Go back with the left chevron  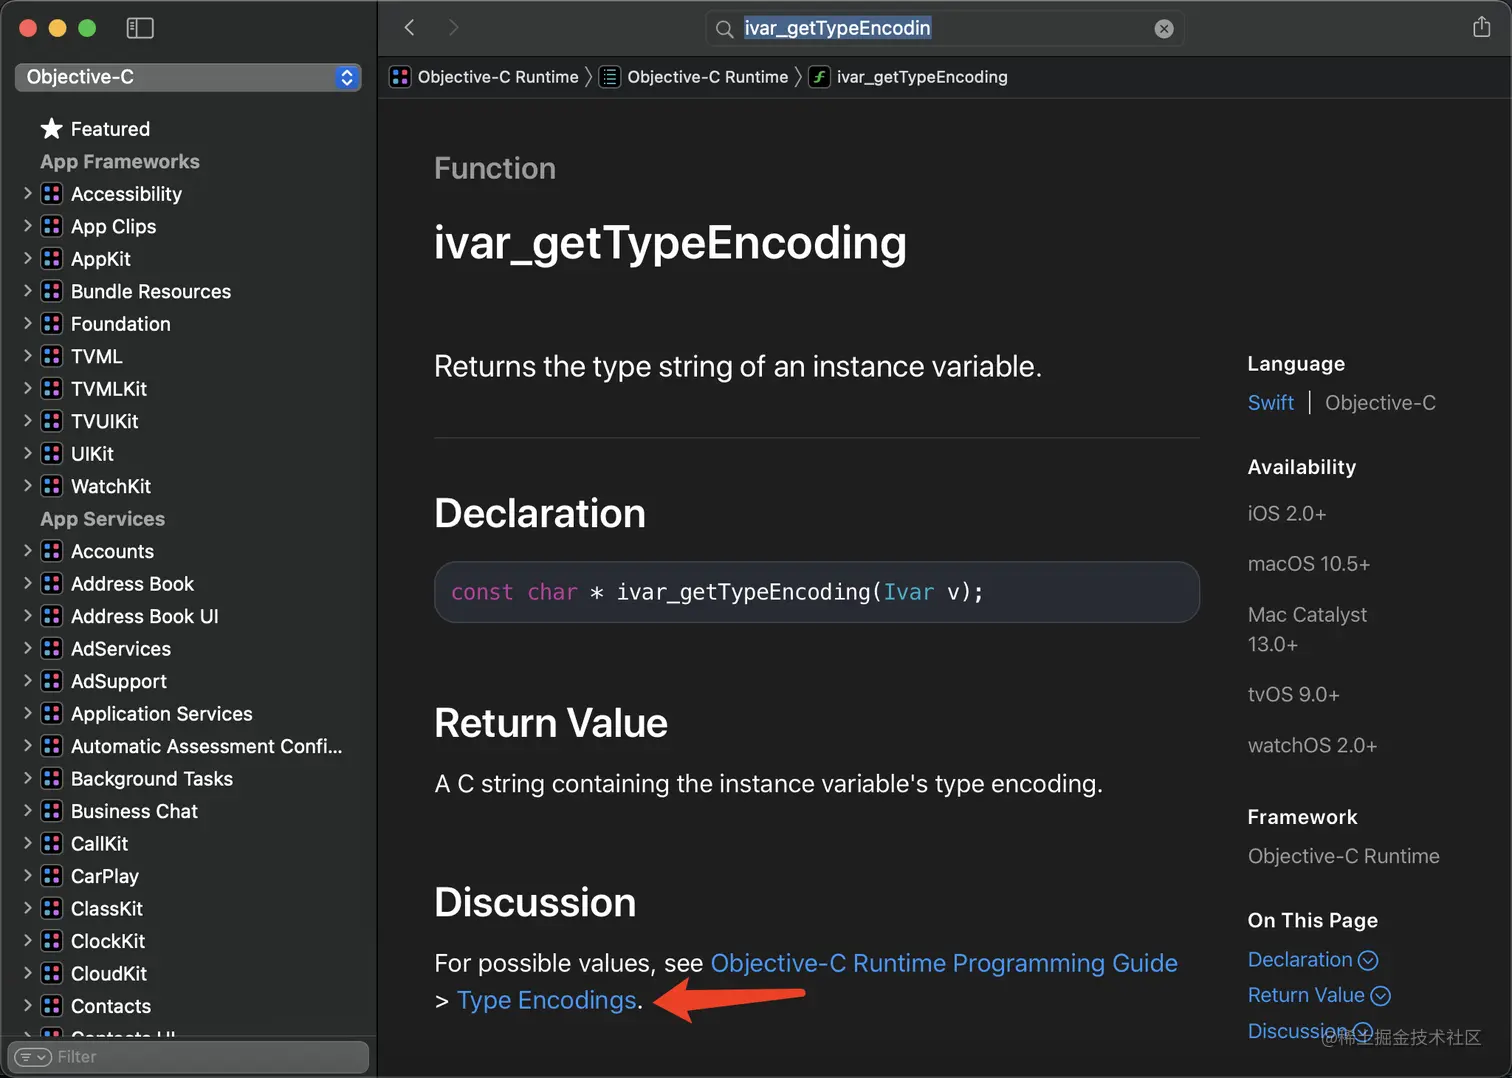coord(409,28)
